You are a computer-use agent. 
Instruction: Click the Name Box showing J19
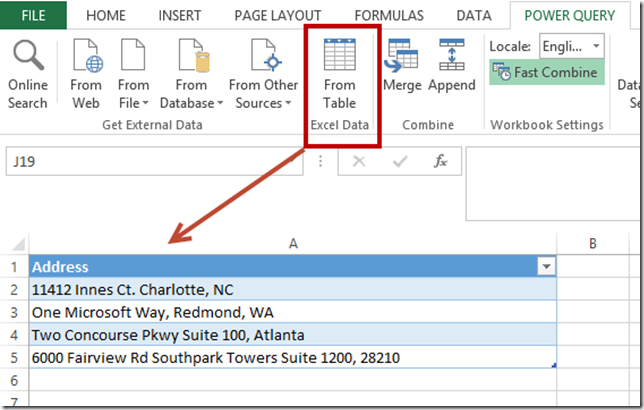[154, 161]
